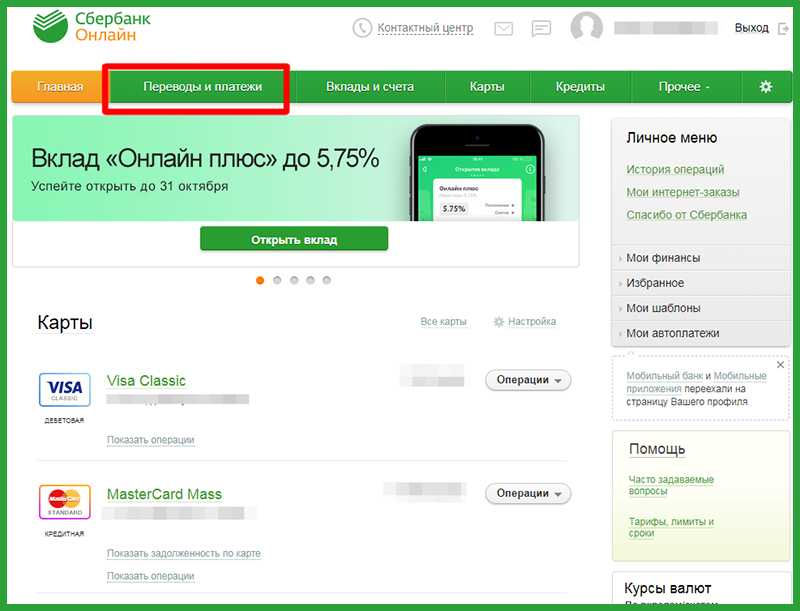Open Мобильный банк link in notice

click(x=664, y=376)
